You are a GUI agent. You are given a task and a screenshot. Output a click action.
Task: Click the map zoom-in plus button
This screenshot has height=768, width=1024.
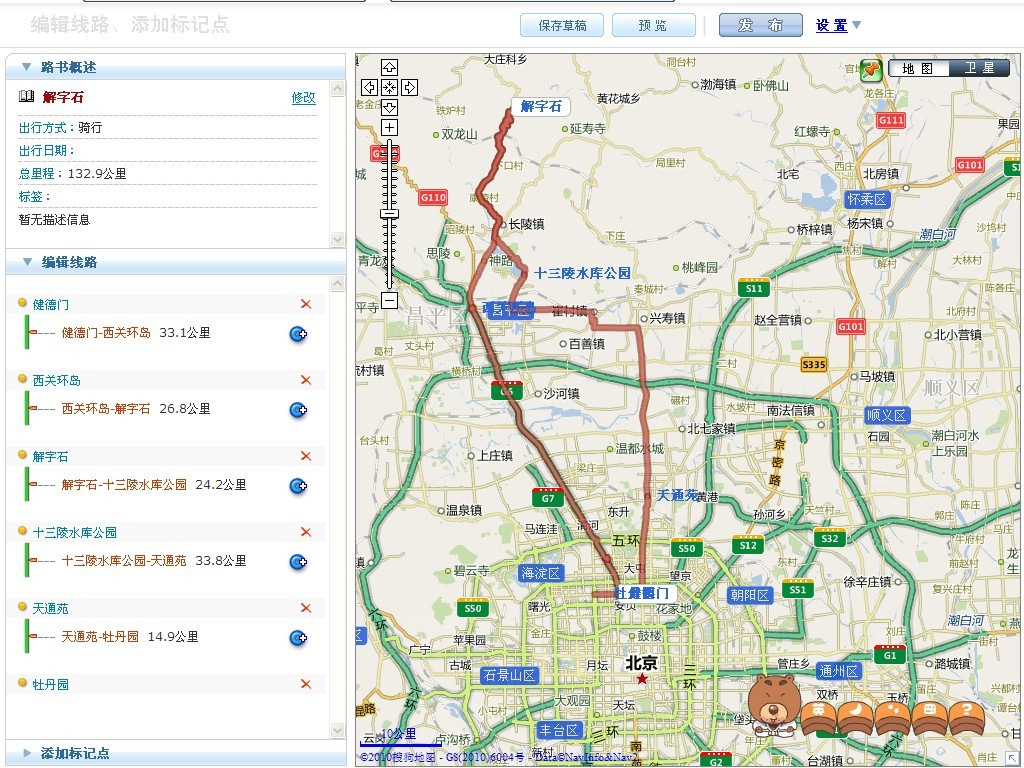(389, 128)
